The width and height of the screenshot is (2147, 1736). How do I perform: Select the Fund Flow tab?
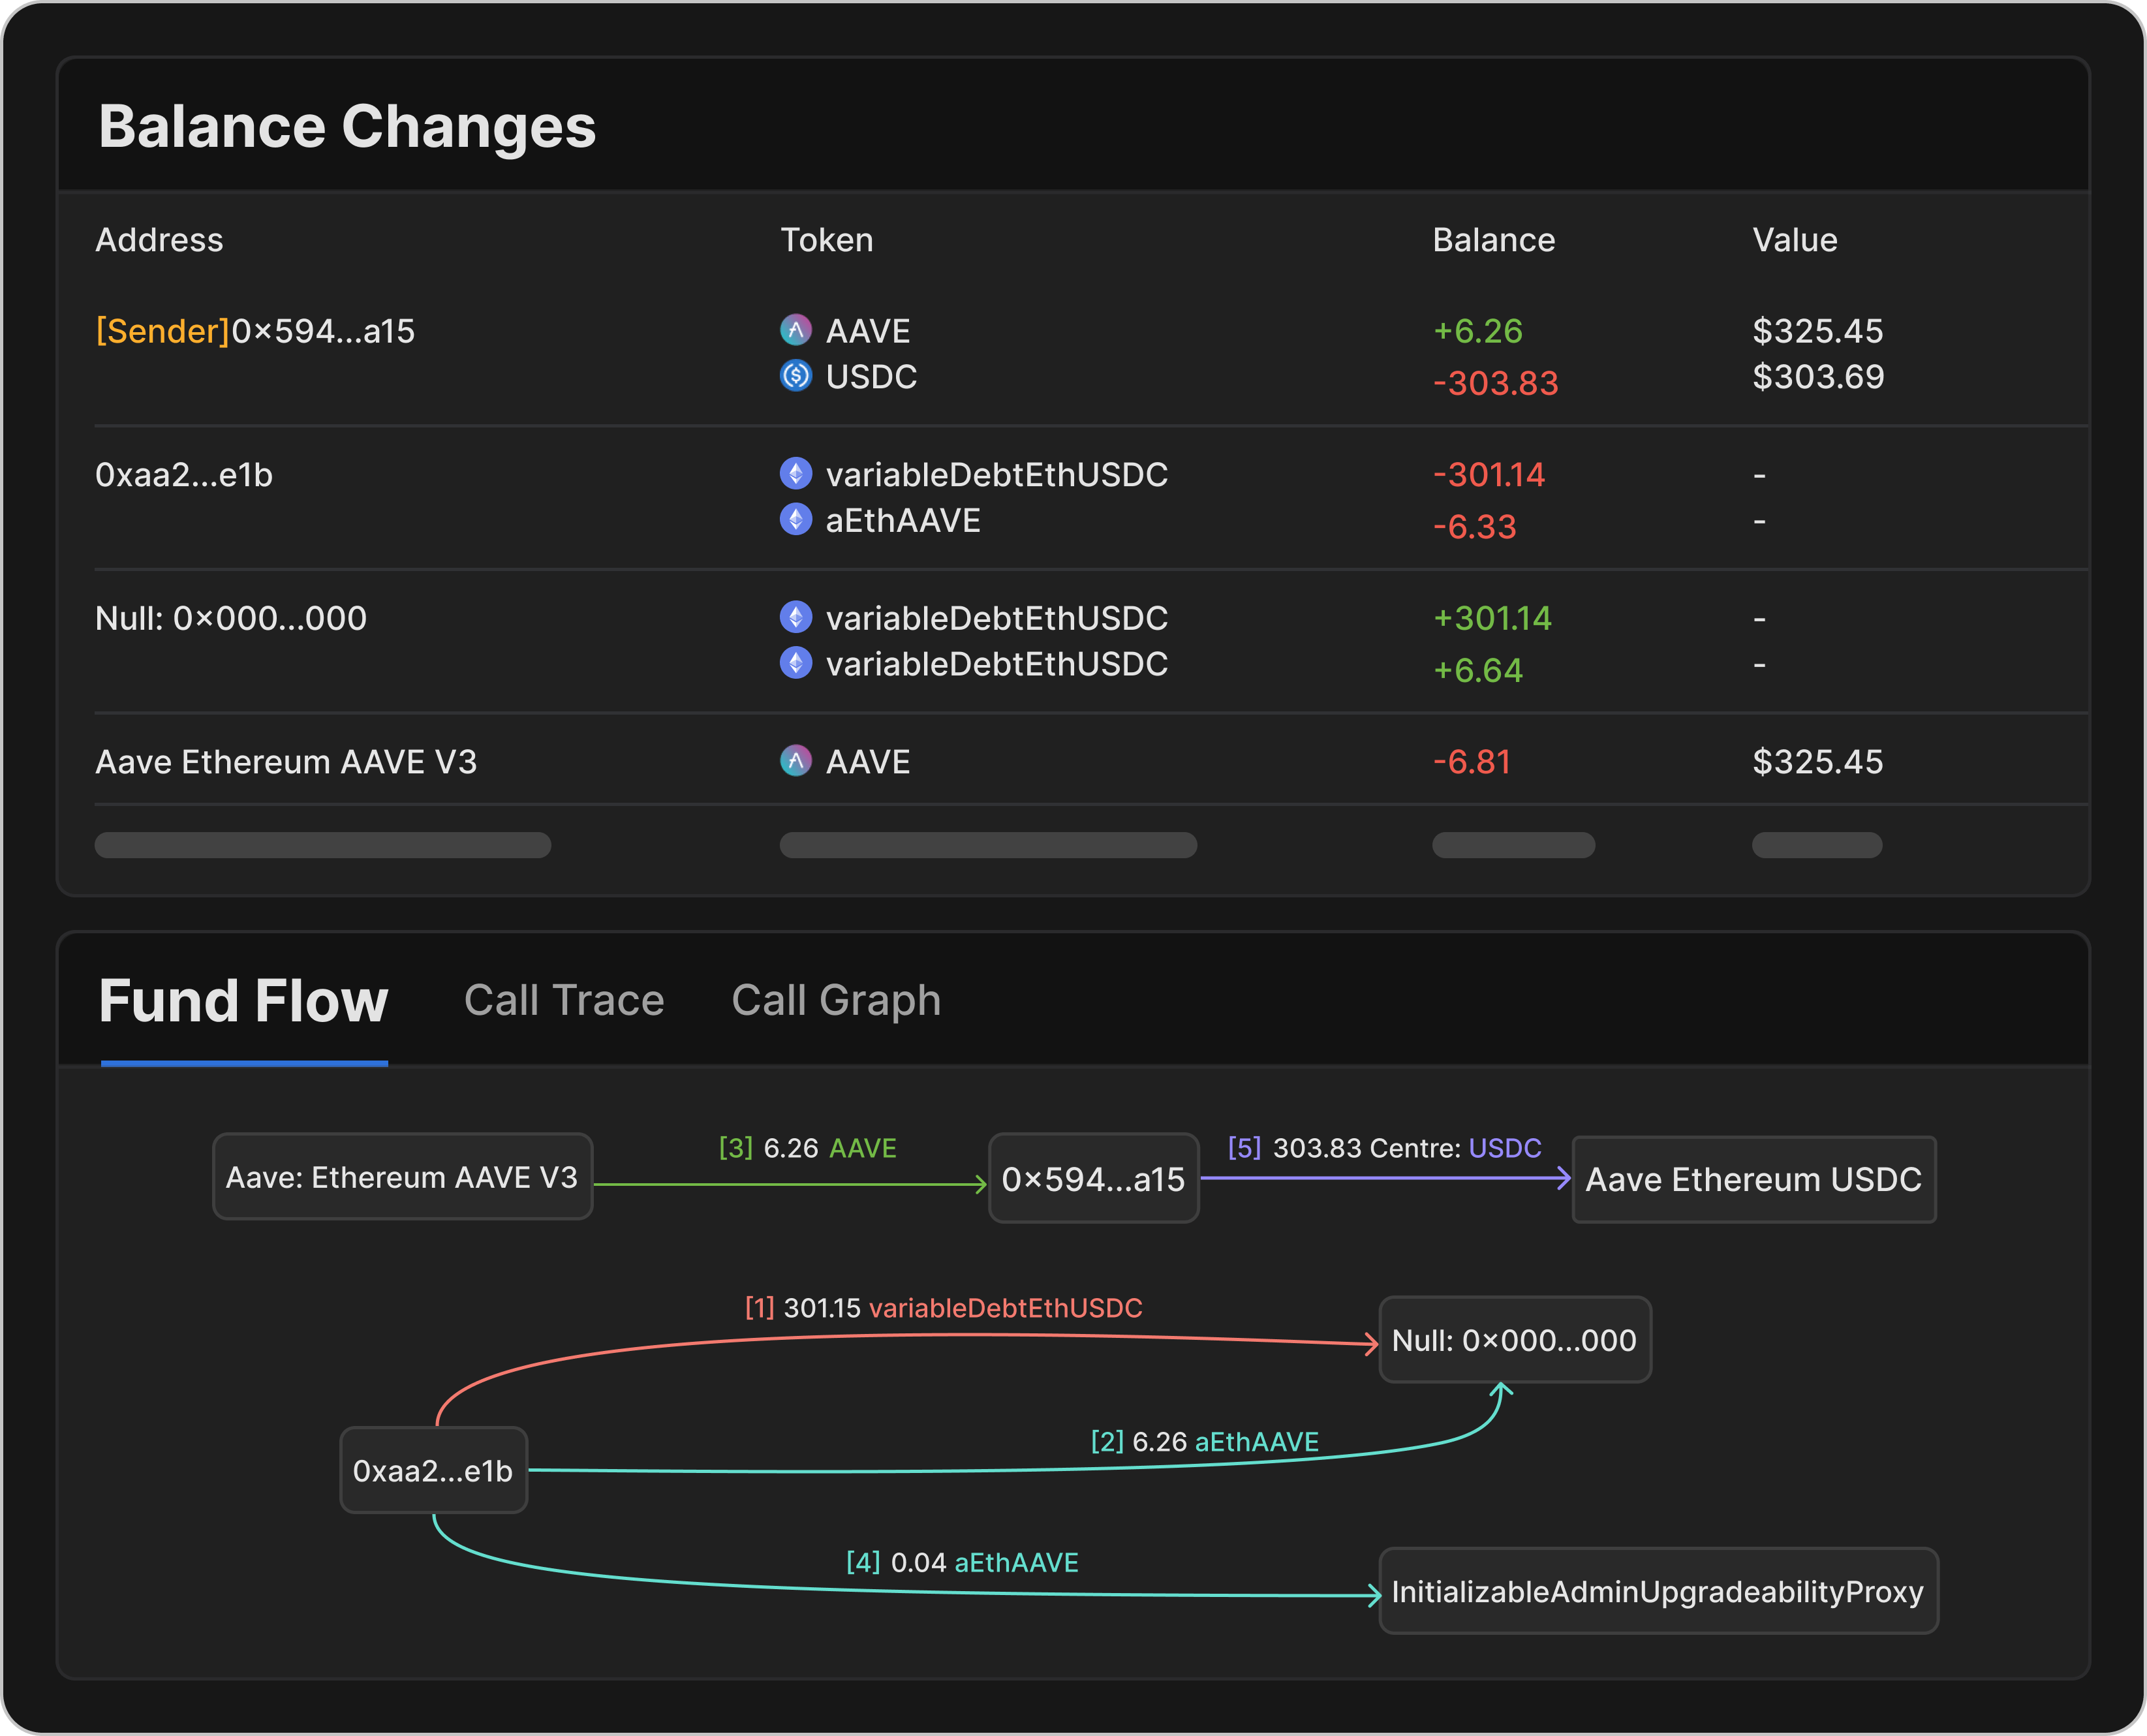pyautogui.click(x=243, y=1001)
